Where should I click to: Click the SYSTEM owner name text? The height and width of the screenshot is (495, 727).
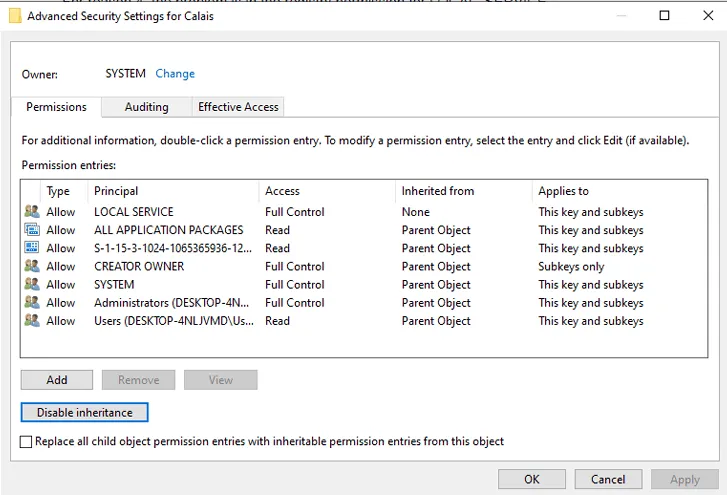(x=125, y=74)
